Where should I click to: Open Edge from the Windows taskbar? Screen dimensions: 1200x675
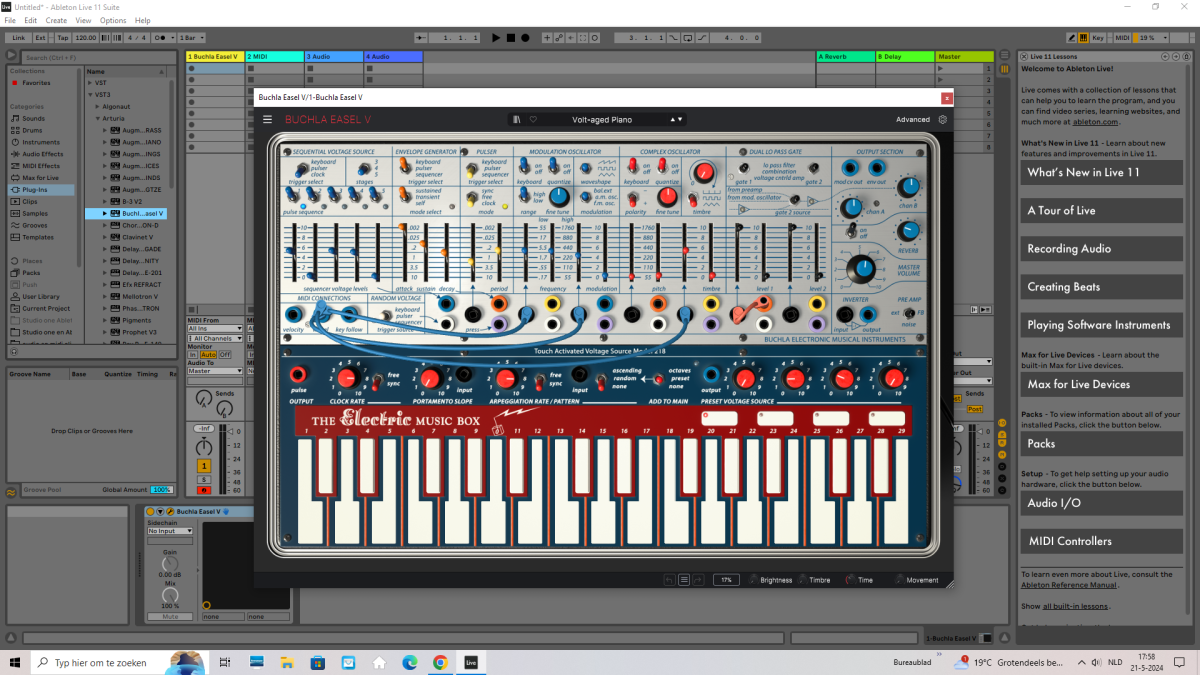point(410,662)
